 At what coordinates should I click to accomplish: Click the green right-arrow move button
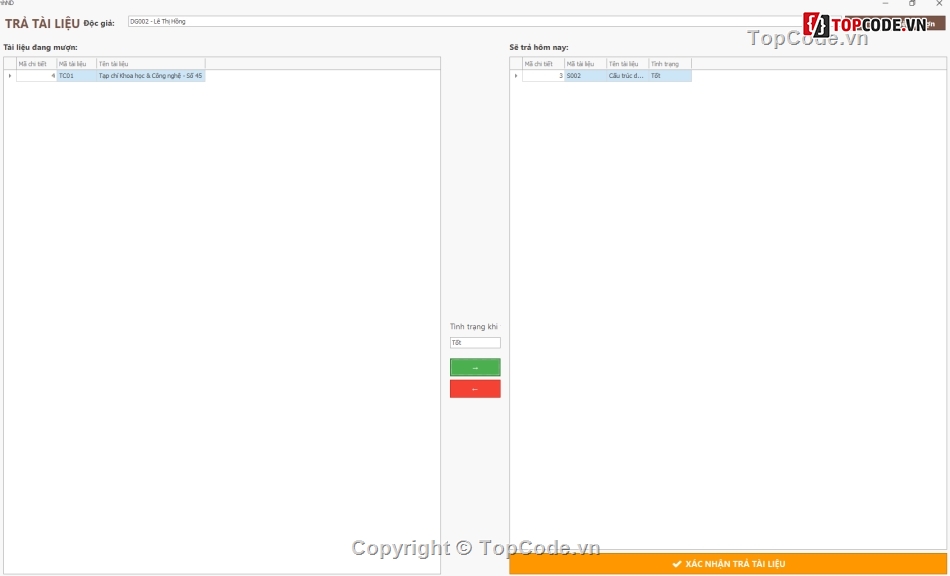coord(475,368)
